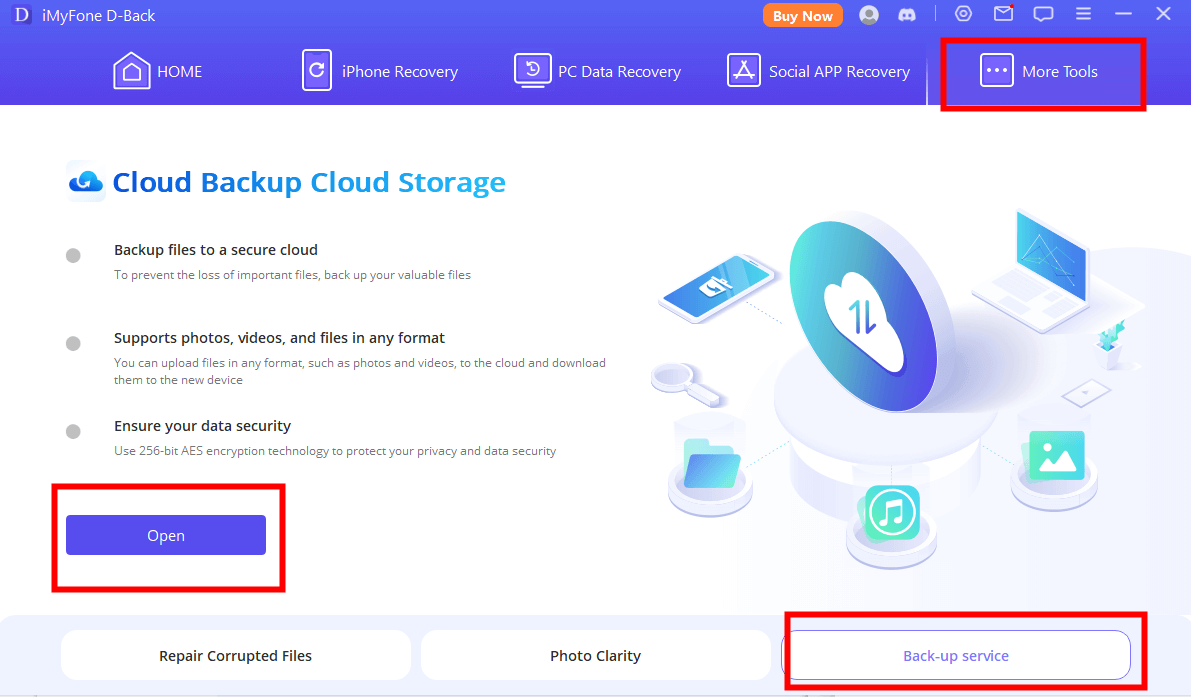1191x697 pixels.
Task: Switch to PC Data Recovery tab
Action: click(597, 71)
